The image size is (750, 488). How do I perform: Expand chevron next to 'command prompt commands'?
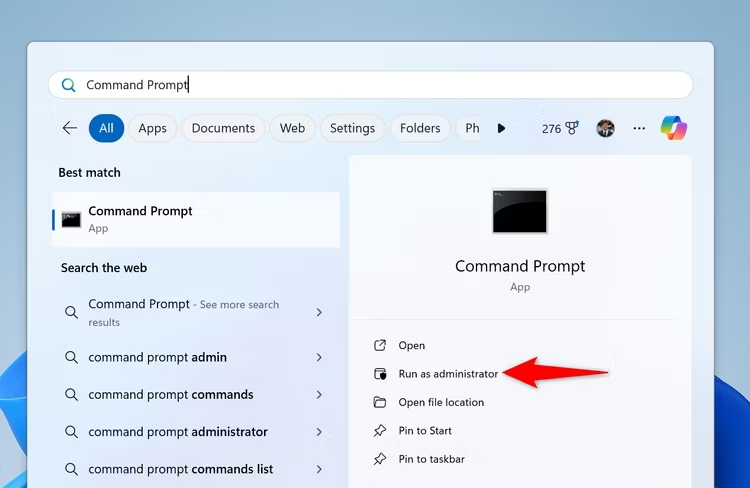pos(319,395)
